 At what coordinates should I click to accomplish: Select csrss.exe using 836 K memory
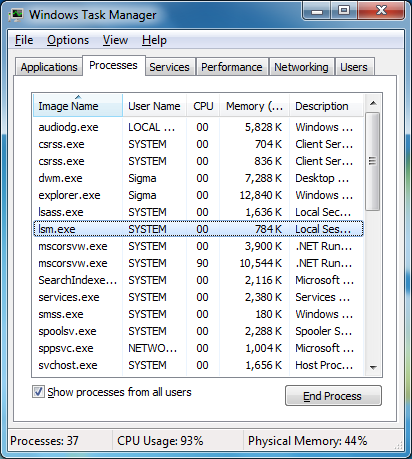[198, 161]
